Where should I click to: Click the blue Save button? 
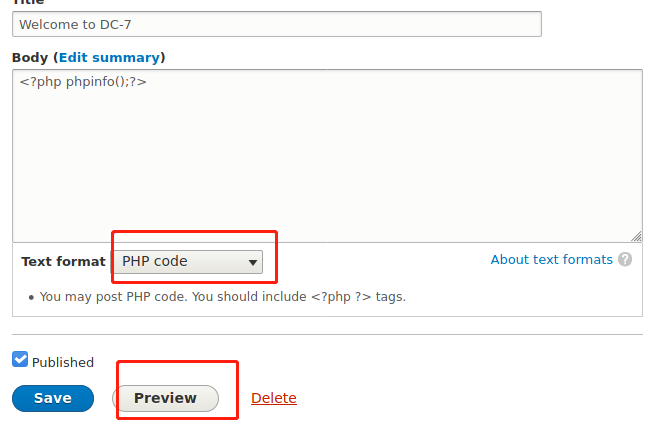pos(53,398)
